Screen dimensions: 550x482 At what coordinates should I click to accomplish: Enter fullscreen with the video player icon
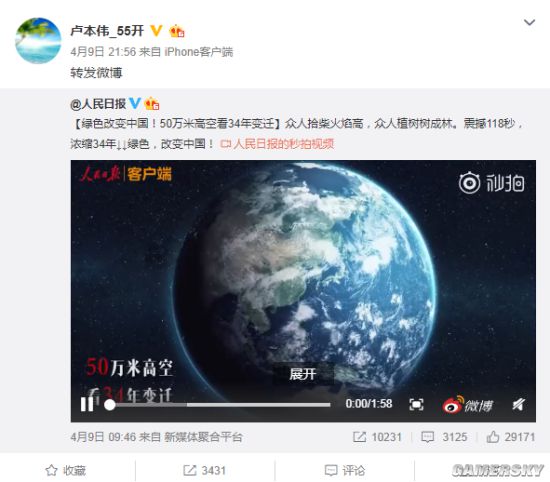tap(416, 404)
